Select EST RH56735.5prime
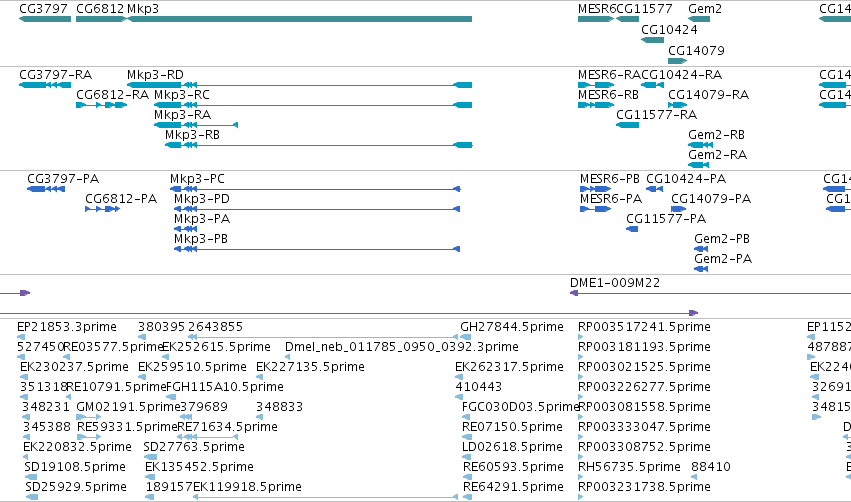 pyautogui.click(x=629, y=467)
